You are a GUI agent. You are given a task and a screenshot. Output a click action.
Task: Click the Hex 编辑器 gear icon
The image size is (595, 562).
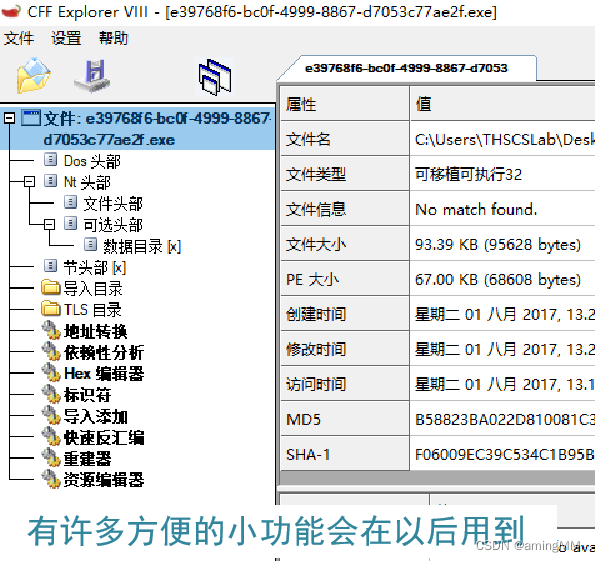51,372
